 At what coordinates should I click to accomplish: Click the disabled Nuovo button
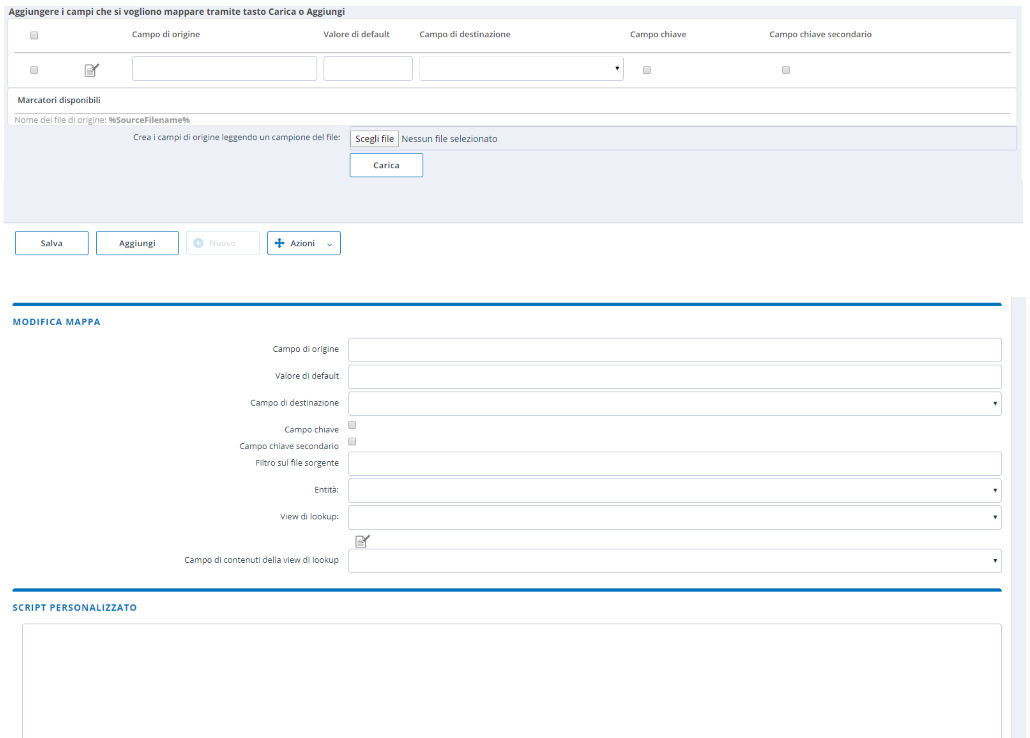(223, 243)
